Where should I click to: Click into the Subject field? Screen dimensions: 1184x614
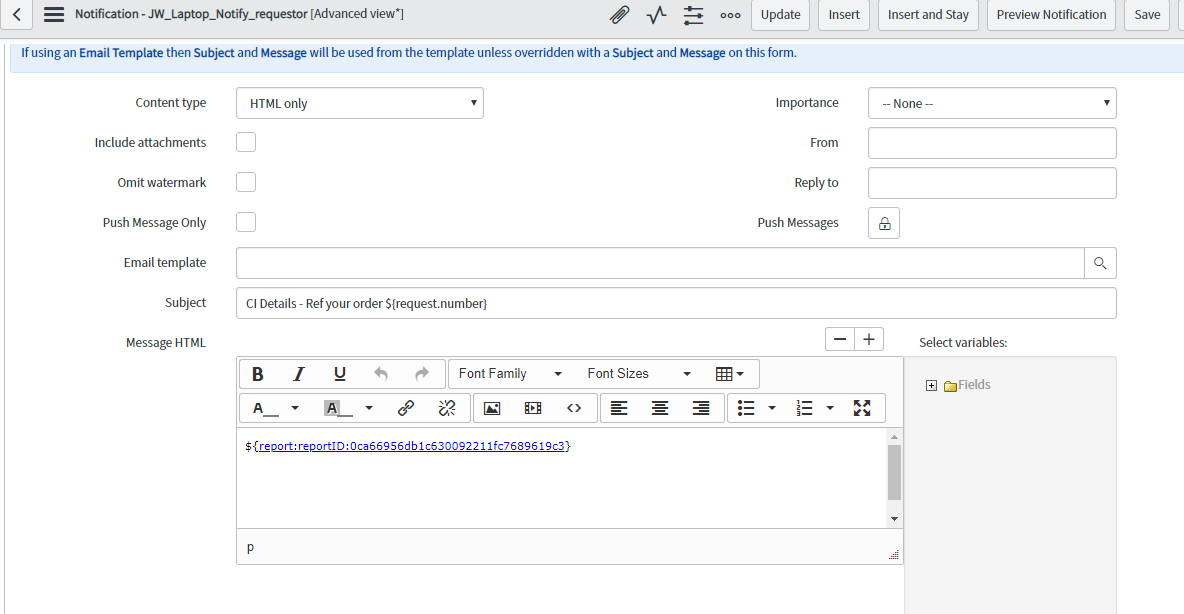pos(676,304)
